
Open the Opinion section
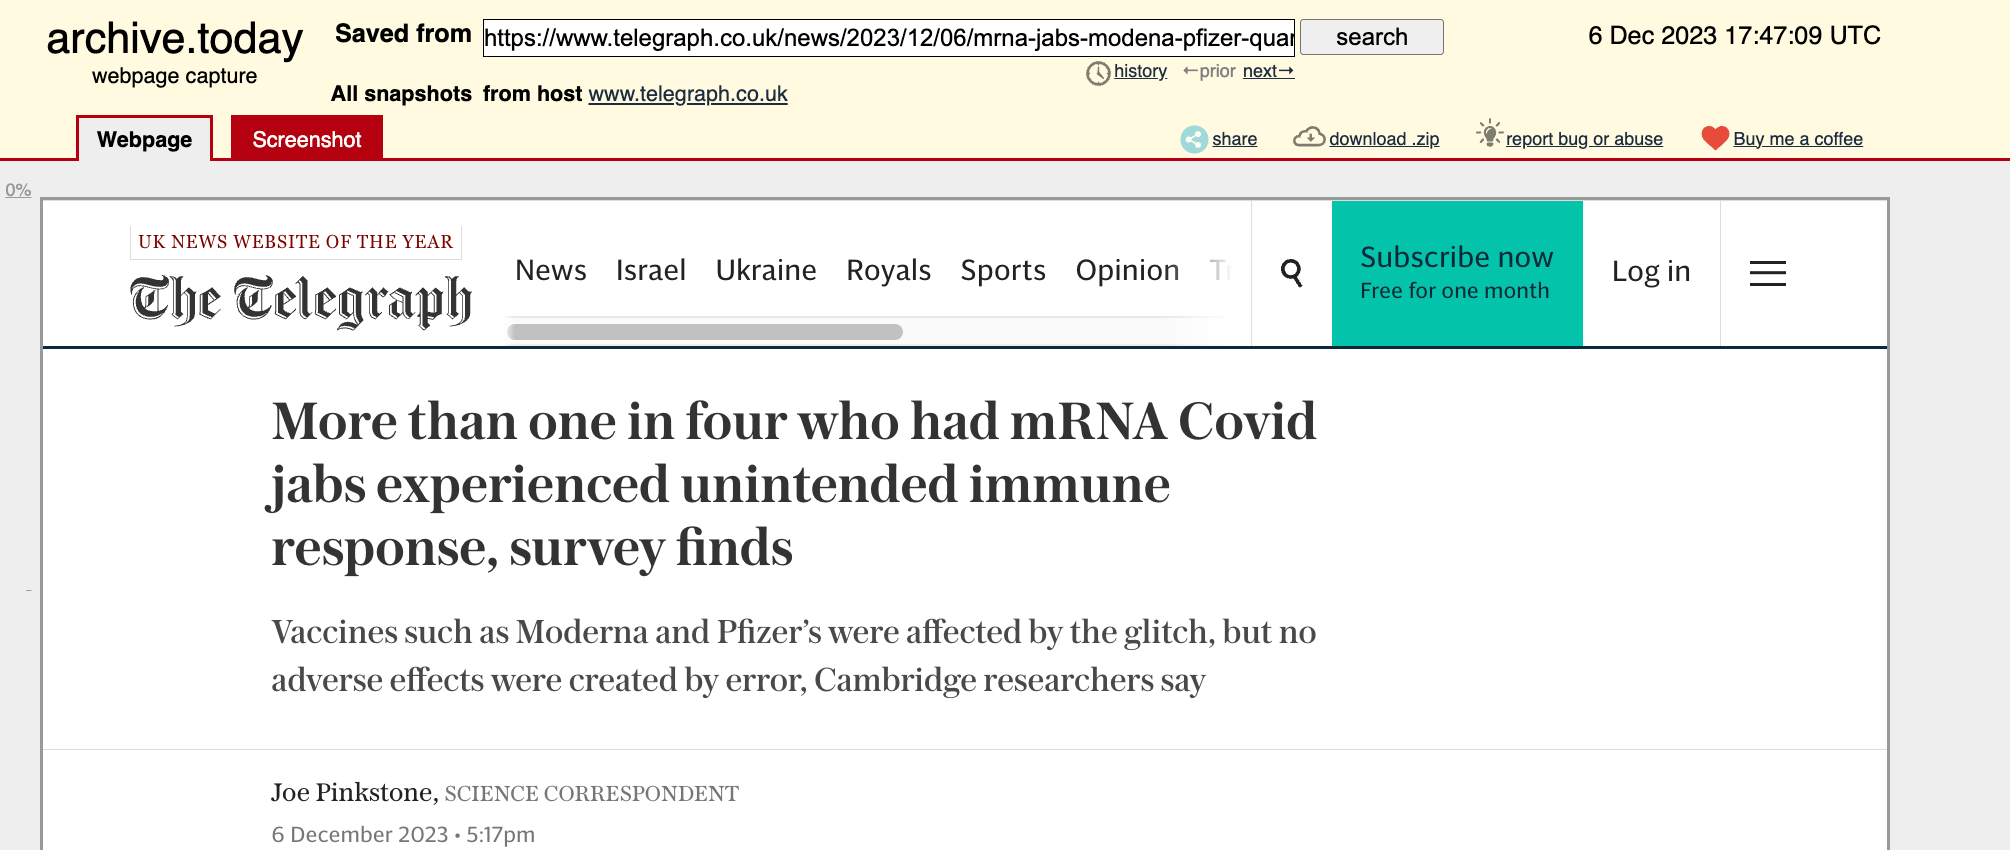1127,270
